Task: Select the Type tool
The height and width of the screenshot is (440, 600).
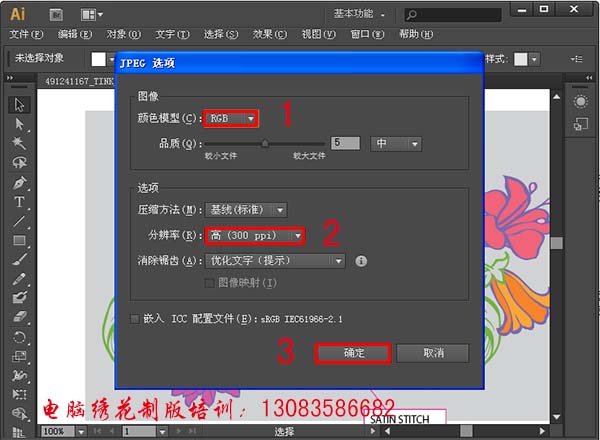Action: (x=19, y=202)
